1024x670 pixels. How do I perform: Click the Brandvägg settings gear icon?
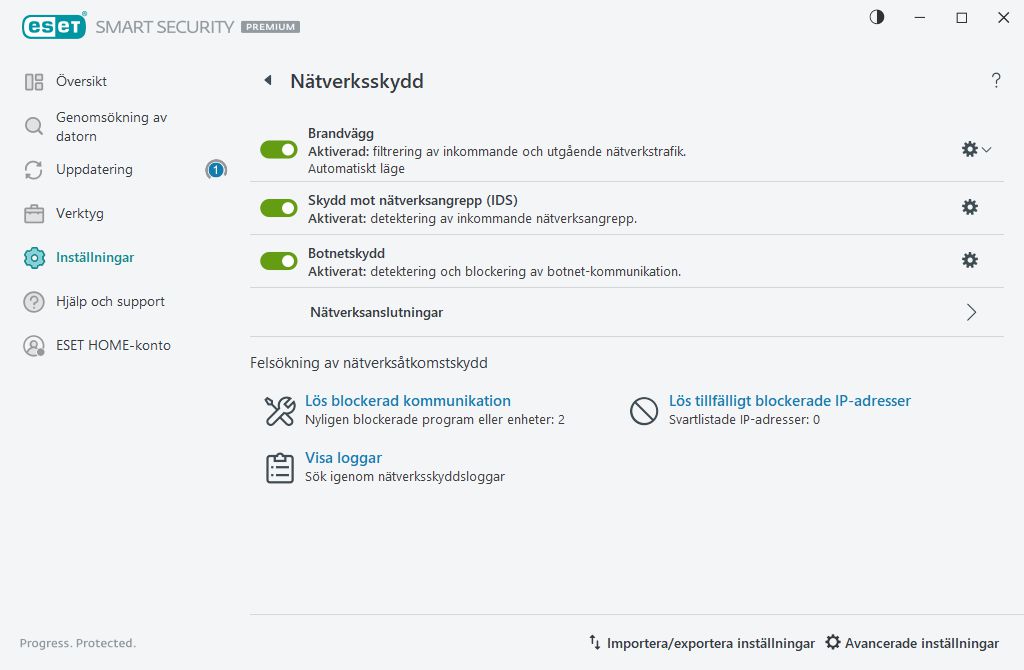pos(969,149)
